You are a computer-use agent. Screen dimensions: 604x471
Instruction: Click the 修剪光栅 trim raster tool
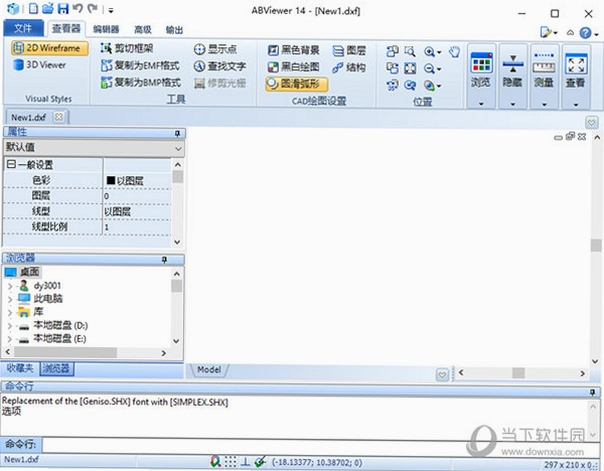tap(220, 83)
